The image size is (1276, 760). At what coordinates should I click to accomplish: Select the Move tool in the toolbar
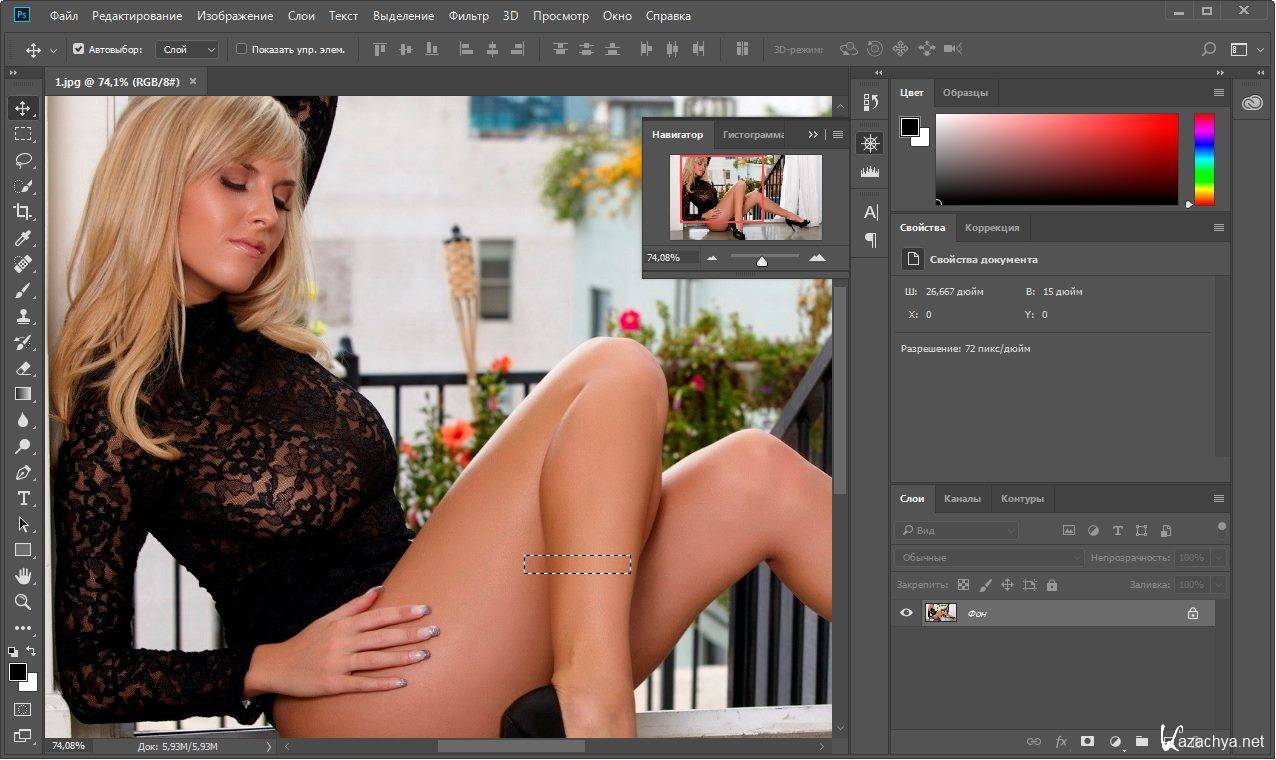pos(23,108)
